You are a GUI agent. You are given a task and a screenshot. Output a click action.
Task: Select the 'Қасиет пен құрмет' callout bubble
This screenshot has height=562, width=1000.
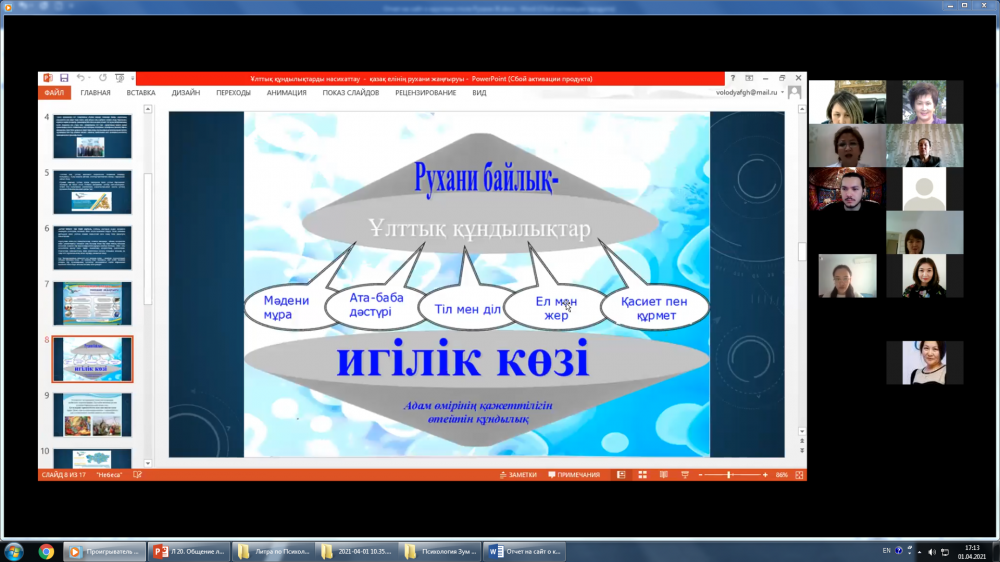click(x=654, y=307)
